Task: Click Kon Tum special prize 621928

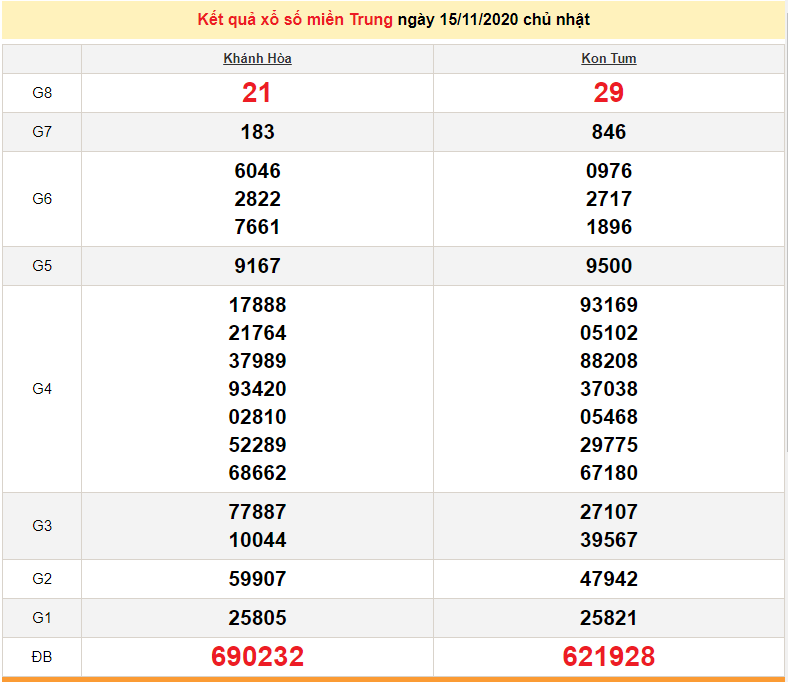Action: pos(608,657)
